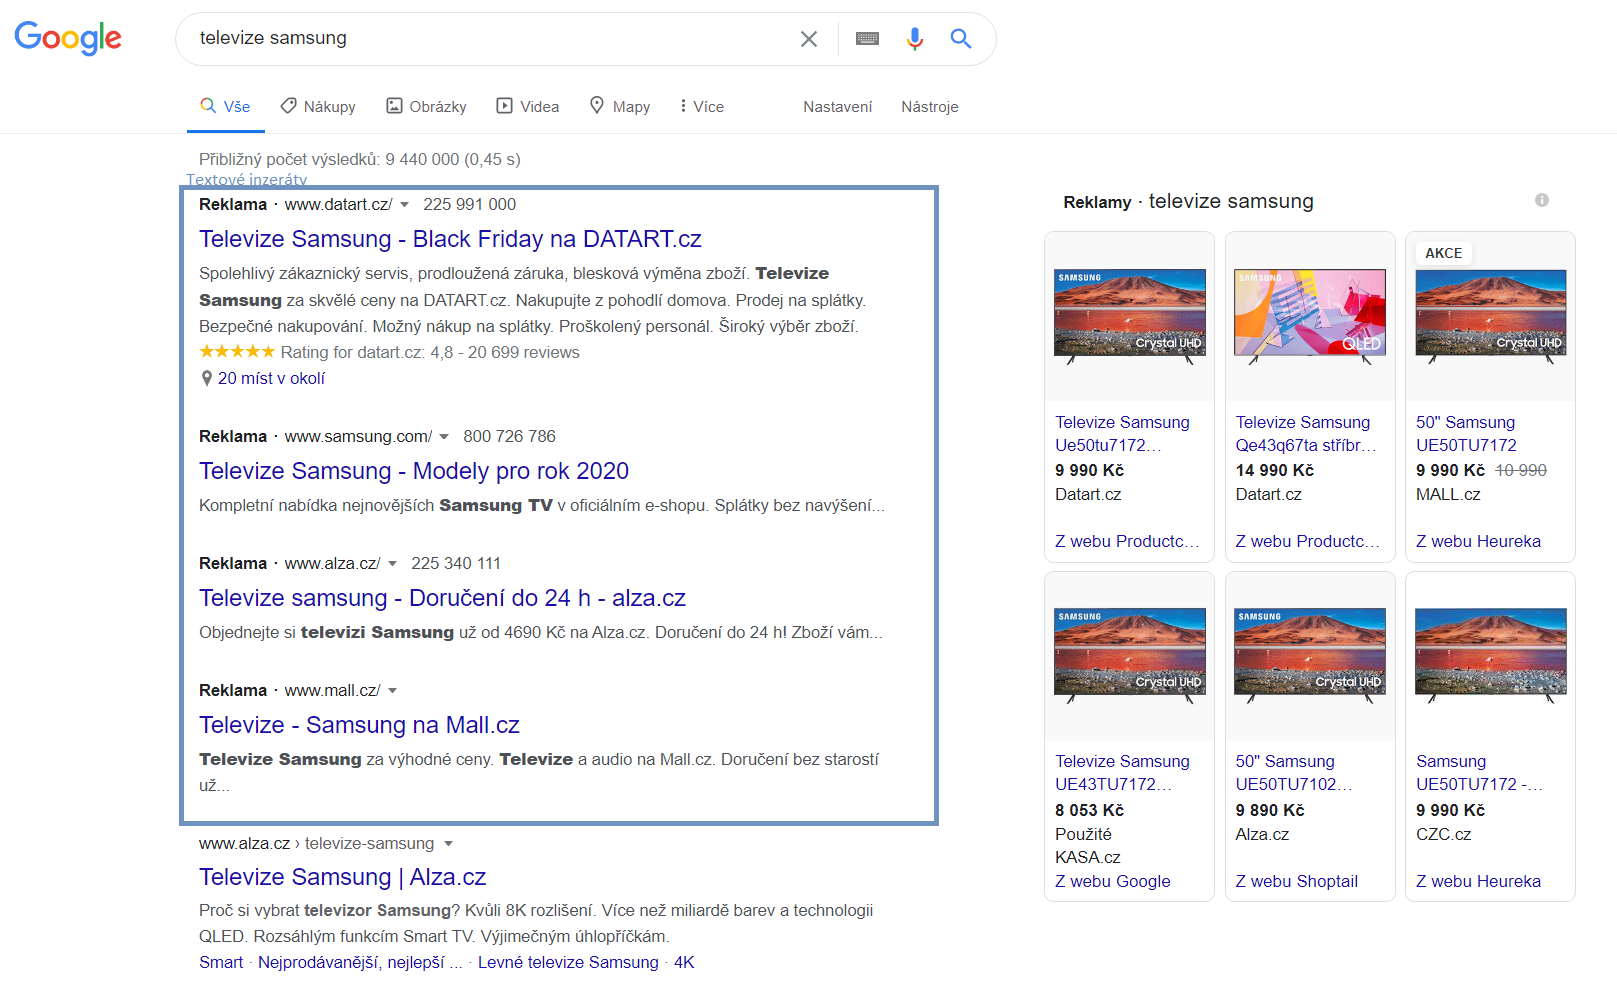Open the Videa search tab
This screenshot has width=1617, height=1002.
[x=528, y=107]
